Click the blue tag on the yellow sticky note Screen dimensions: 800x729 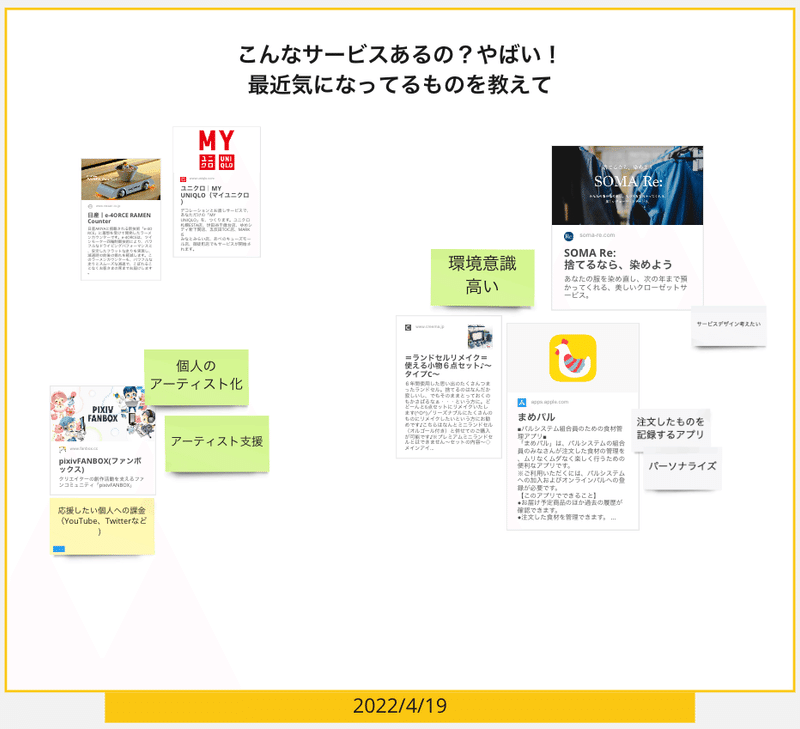(x=59, y=549)
